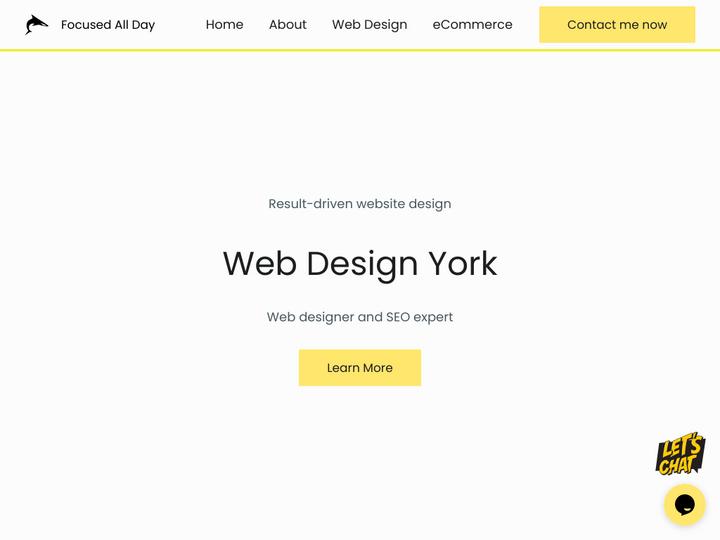Click the dolphin logo icon
The width and height of the screenshot is (720, 540).
(36, 25)
